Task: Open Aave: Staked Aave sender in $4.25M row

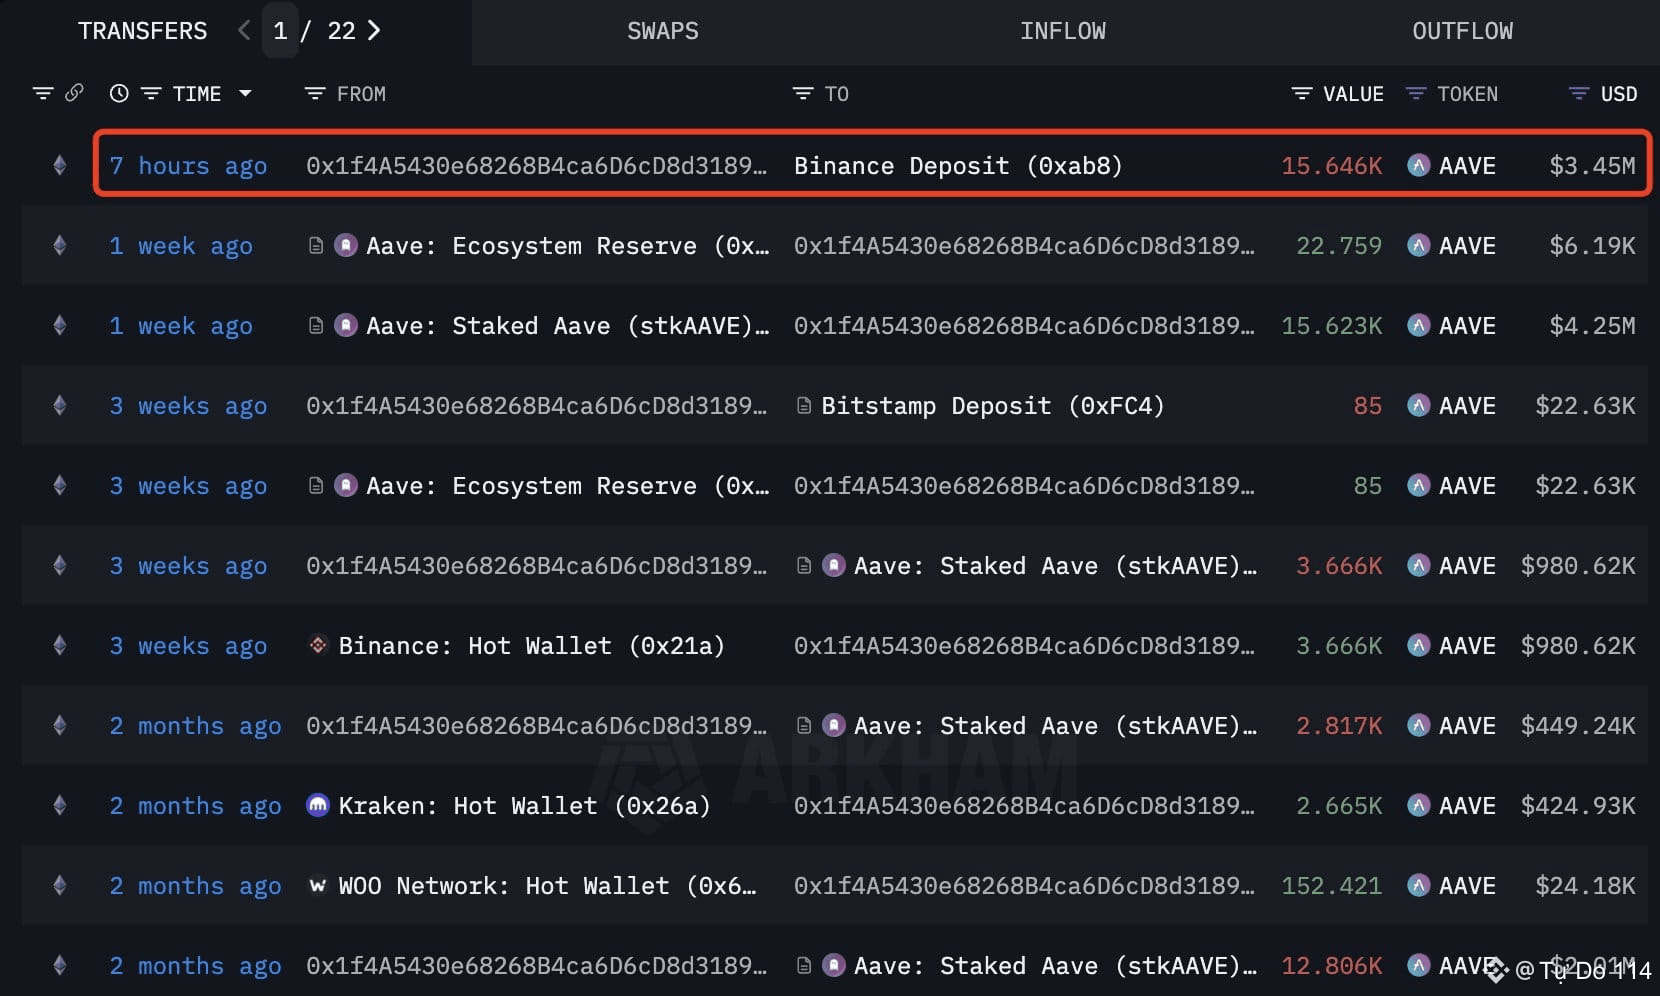Action: (x=567, y=326)
